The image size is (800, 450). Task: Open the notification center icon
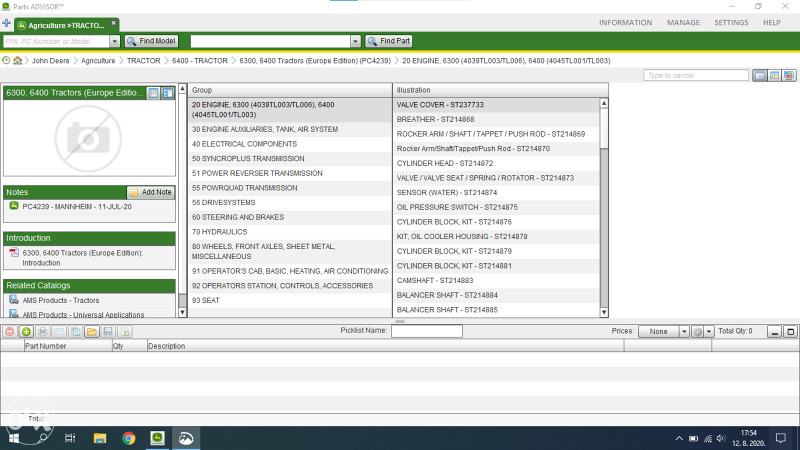tap(781, 438)
